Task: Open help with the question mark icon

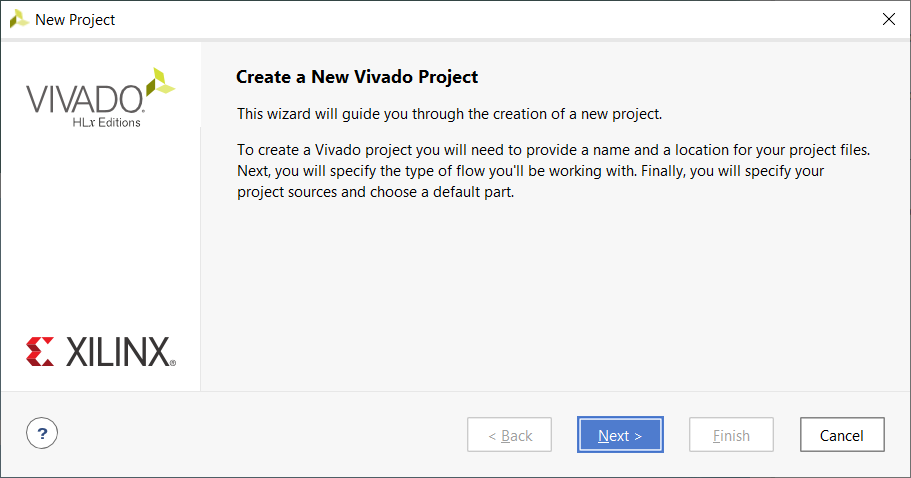Action: 42,433
